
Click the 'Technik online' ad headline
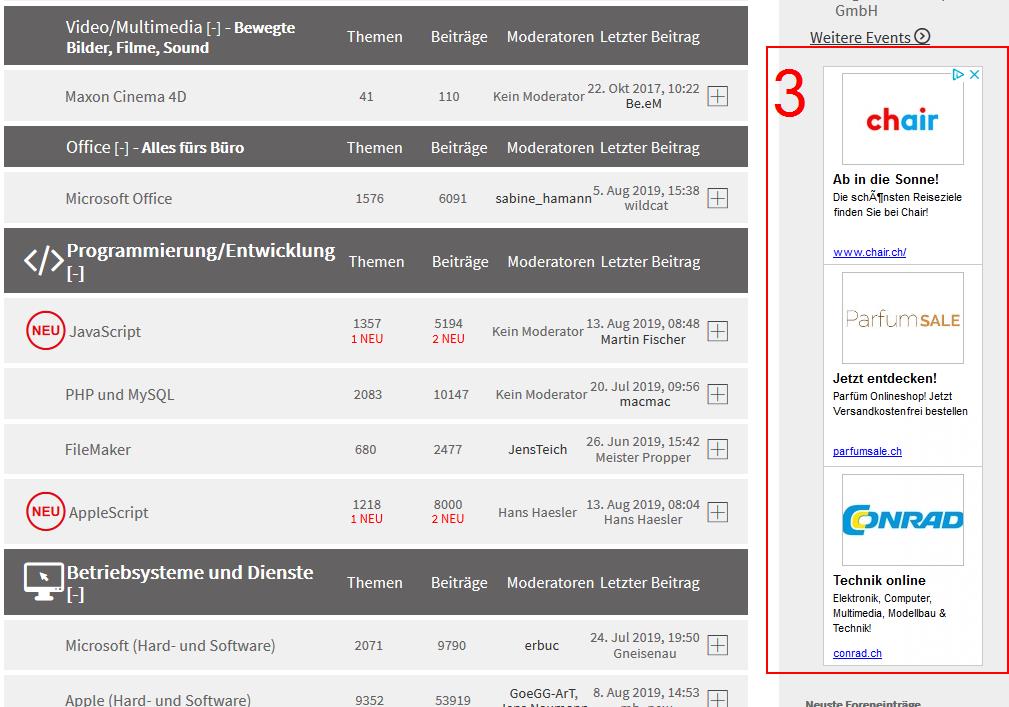(879, 580)
